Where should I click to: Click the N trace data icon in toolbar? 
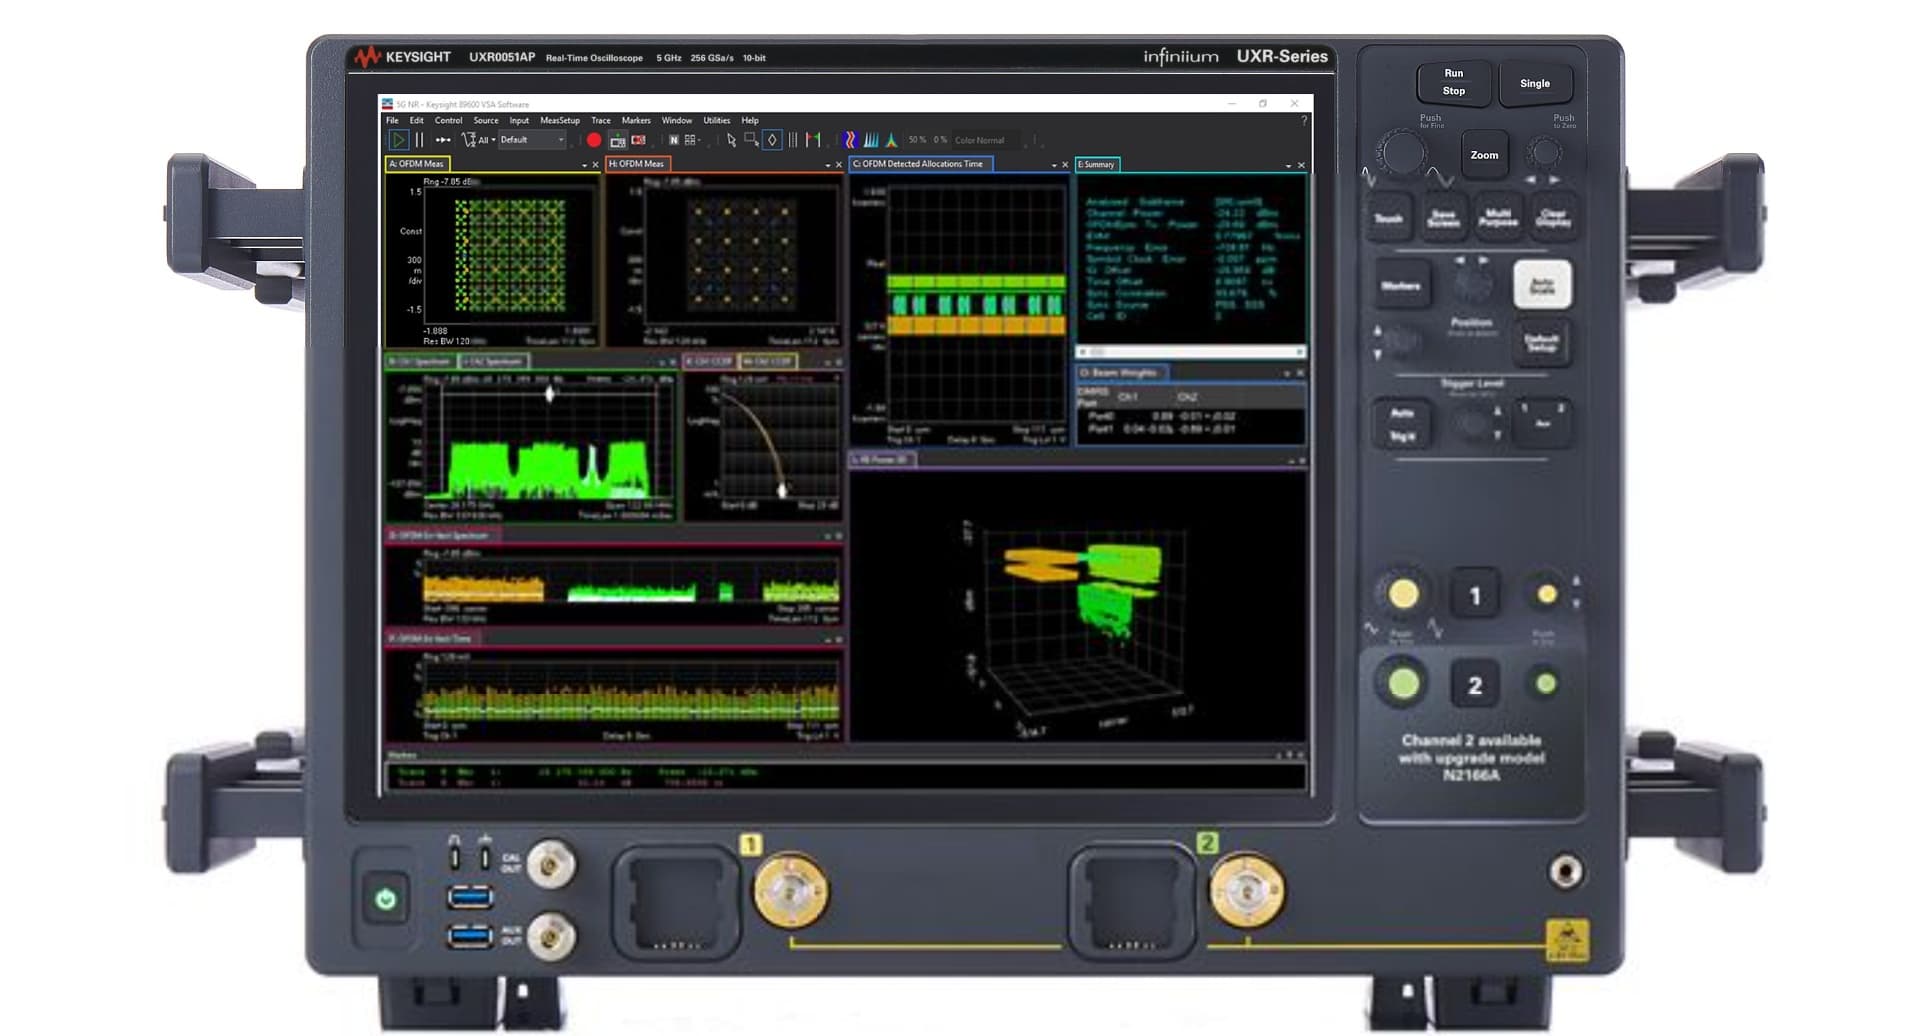[x=674, y=140]
